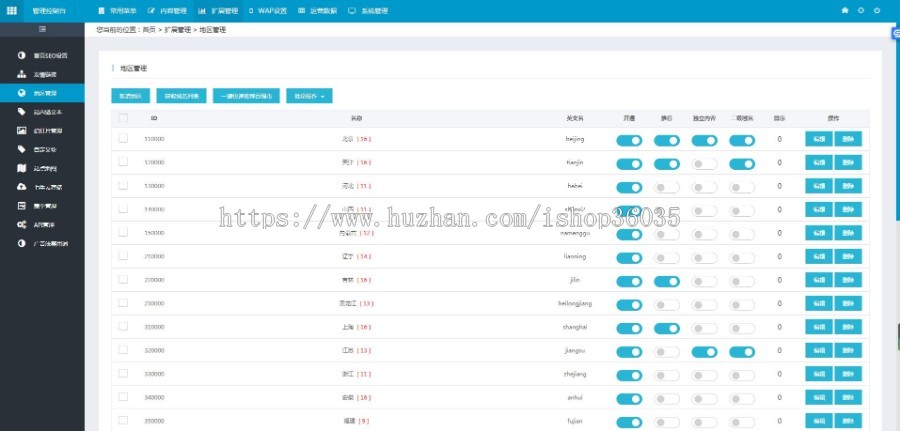Open the 扩展管理 top menu
This screenshot has width=900, height=431.
coord(218,10)
